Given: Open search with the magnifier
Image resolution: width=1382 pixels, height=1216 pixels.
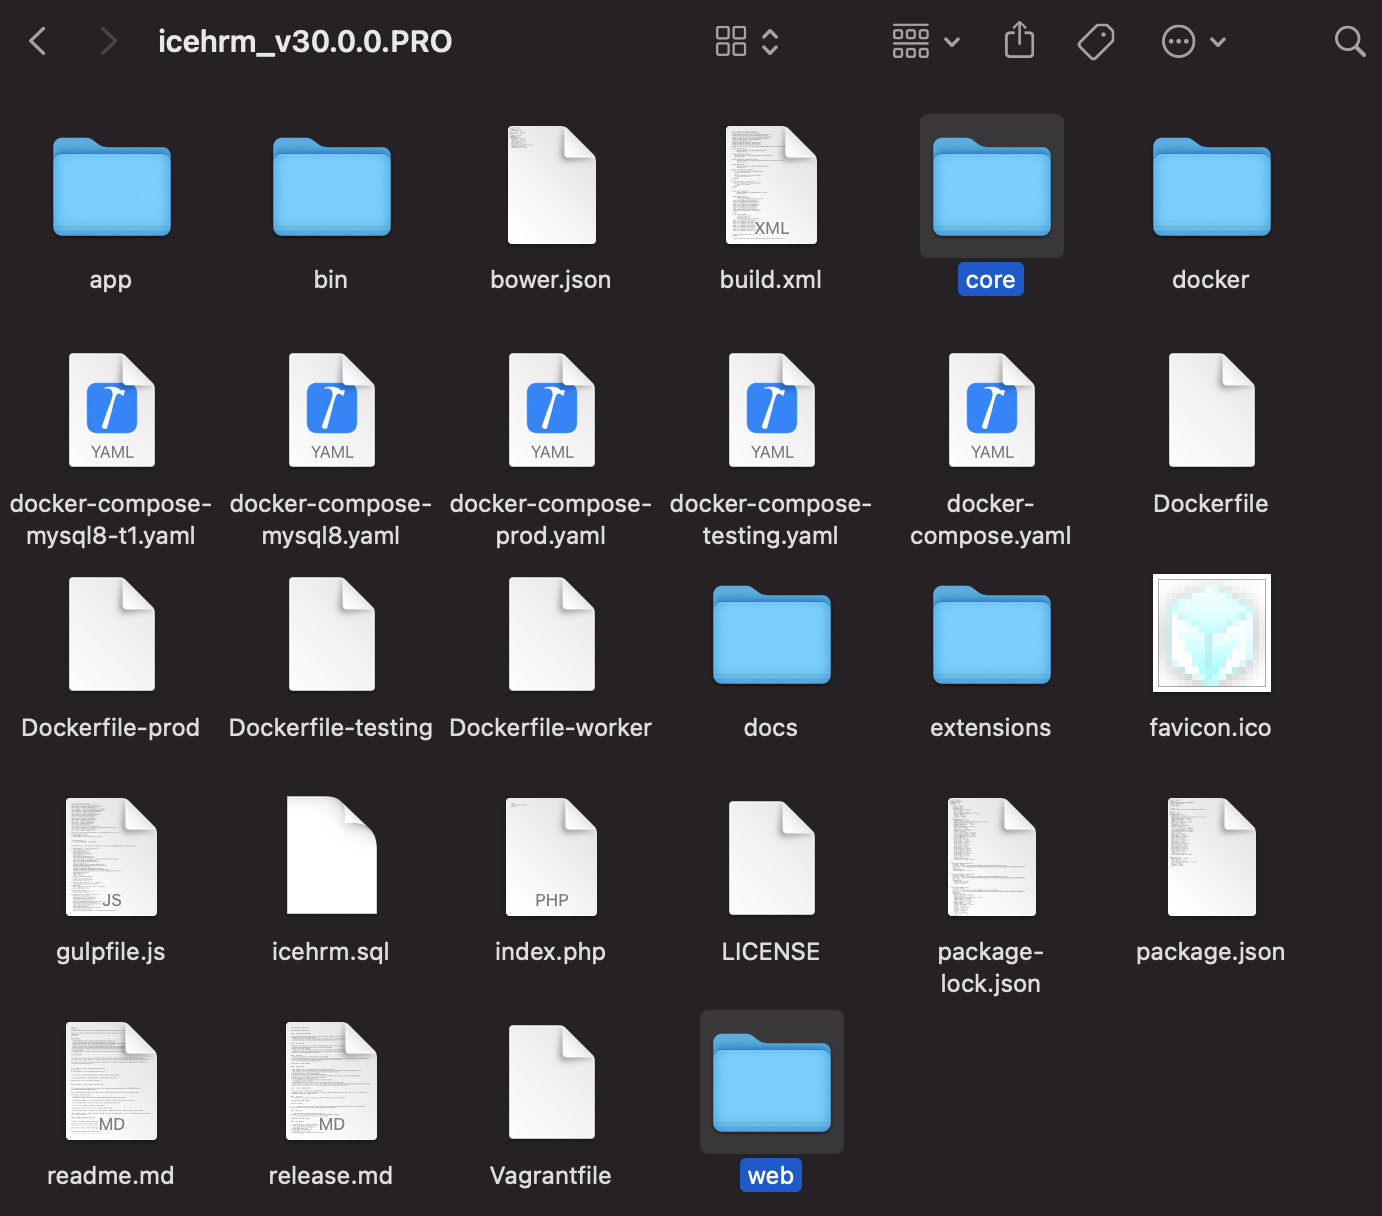Looking at the screenshot, I should [x=1350, y=41].
